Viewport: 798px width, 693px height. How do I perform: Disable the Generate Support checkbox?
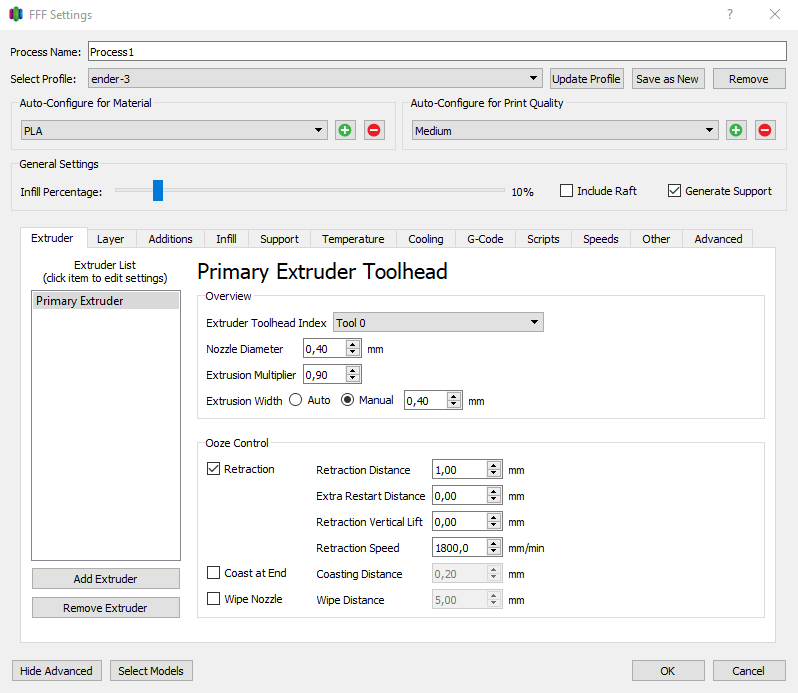[674, 191]
